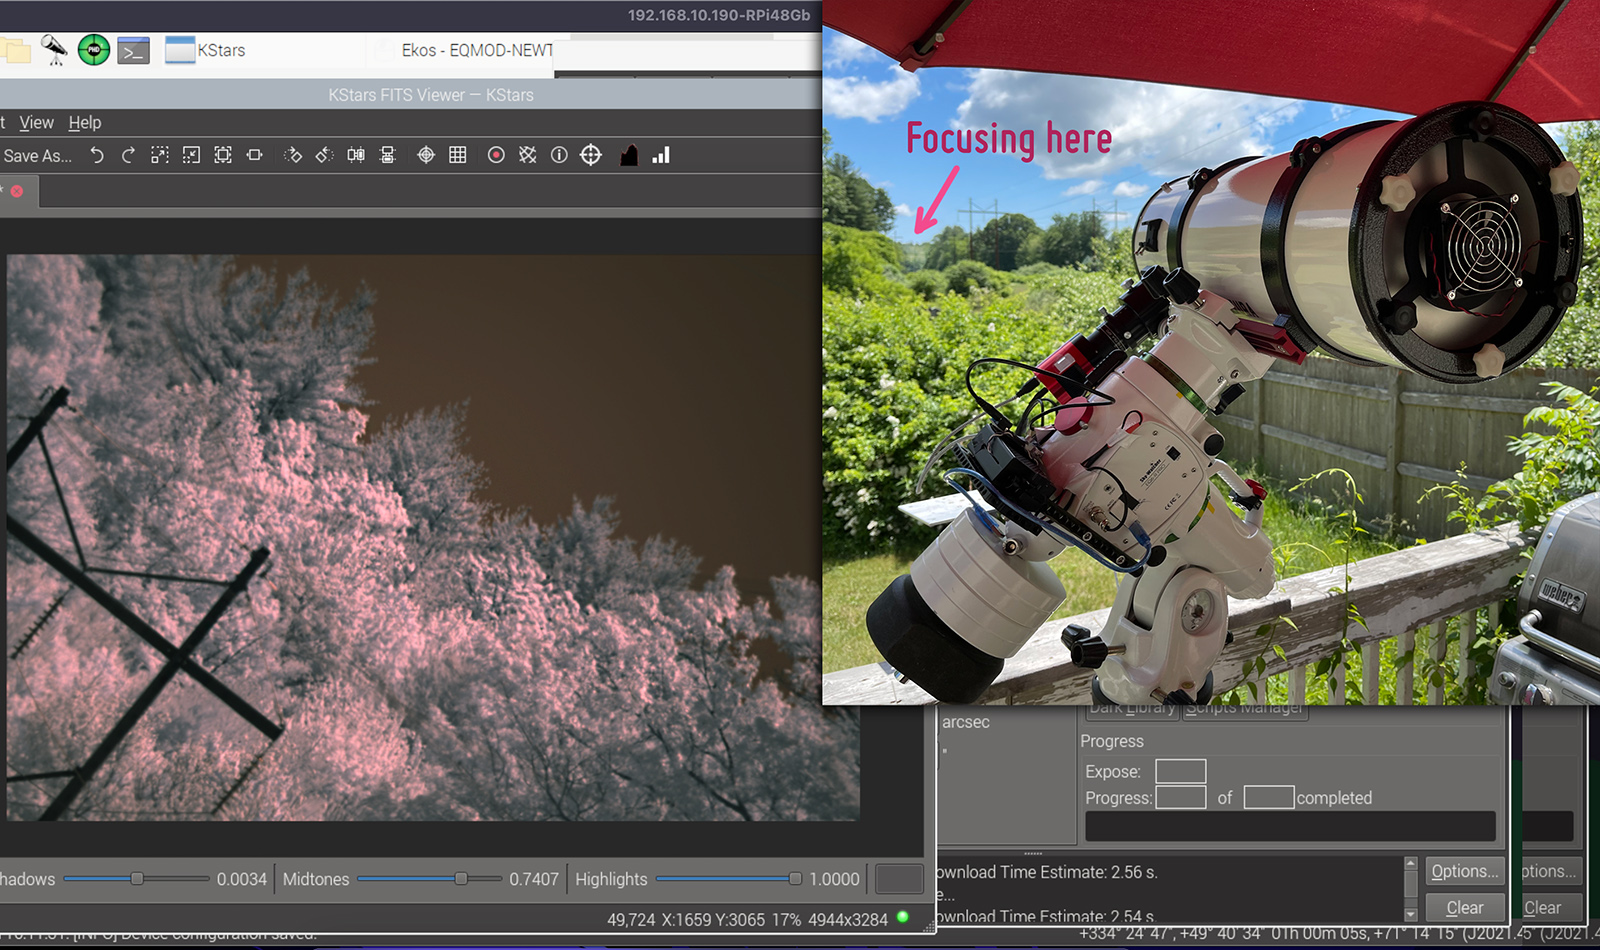Open the Help menu

pos(85,122)
